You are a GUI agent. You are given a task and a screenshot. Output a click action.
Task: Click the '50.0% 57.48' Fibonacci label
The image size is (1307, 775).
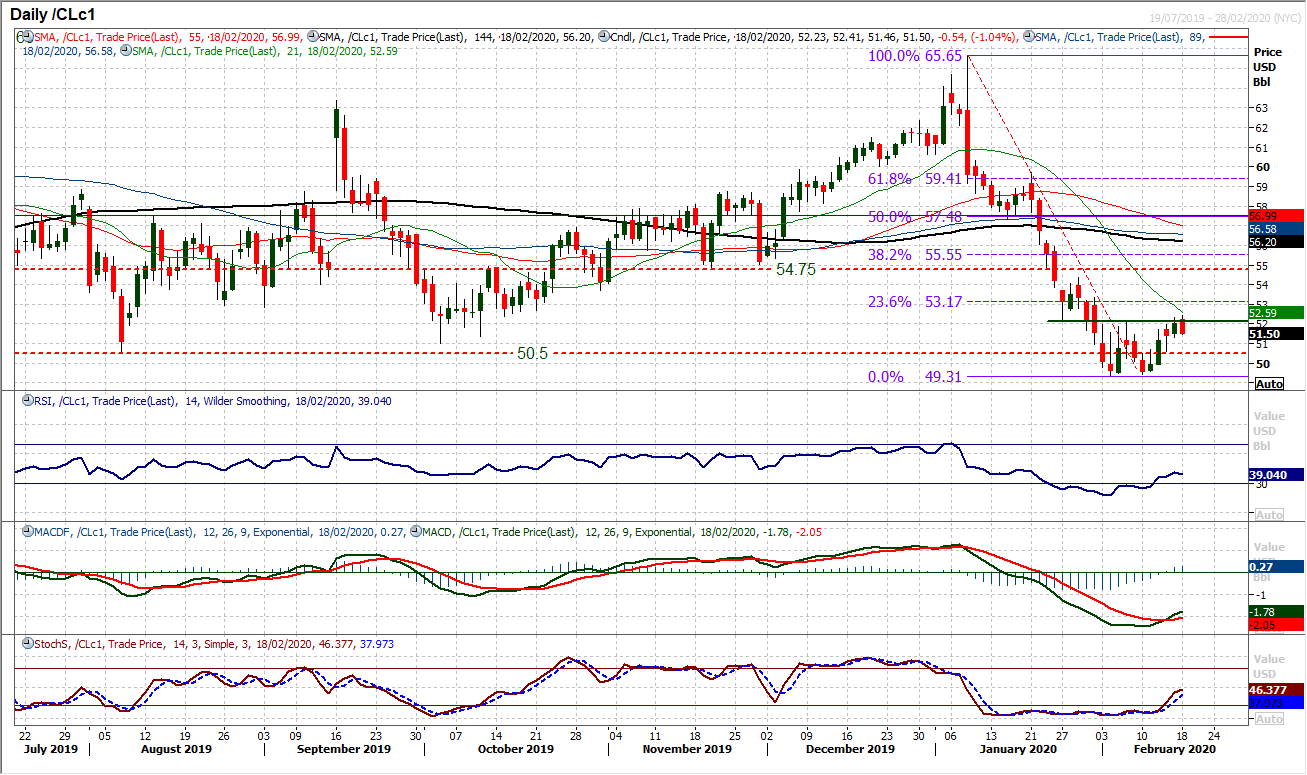pyautogui.click(x=914, y=217)
